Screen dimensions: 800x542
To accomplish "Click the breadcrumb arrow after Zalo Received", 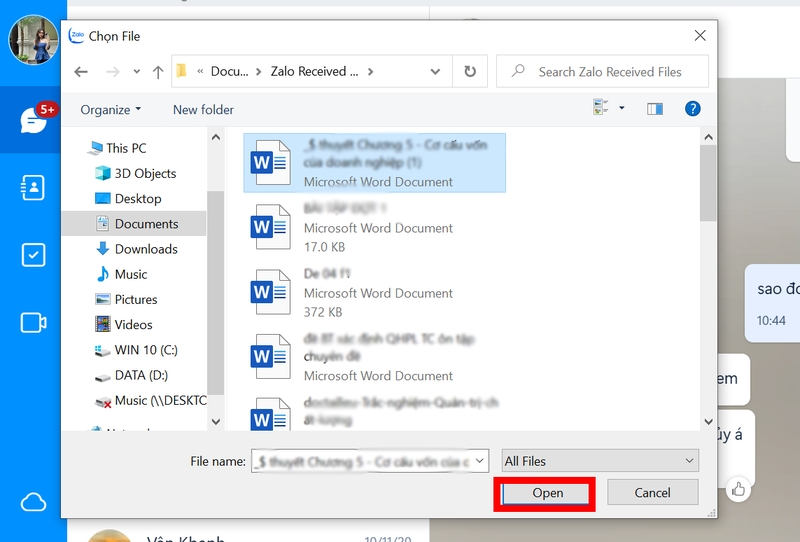I will pyautogui.click(x=370, y=71).
